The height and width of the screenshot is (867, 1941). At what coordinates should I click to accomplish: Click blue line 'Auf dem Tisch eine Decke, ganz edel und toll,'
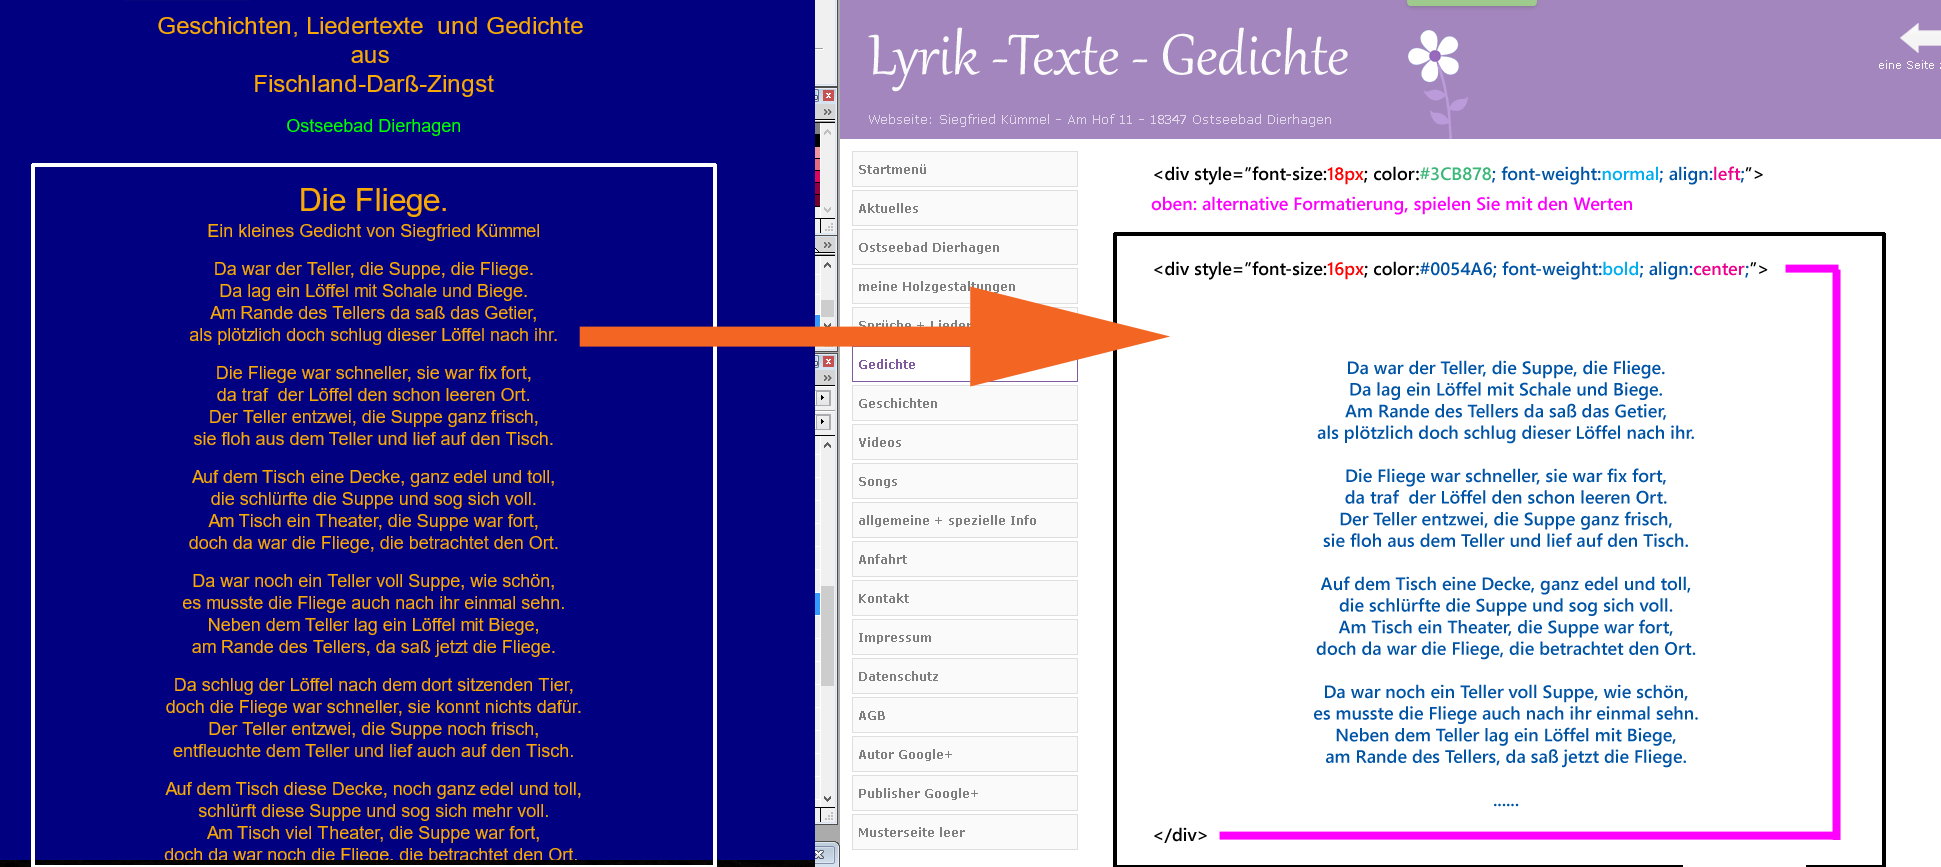(1505, 584)
